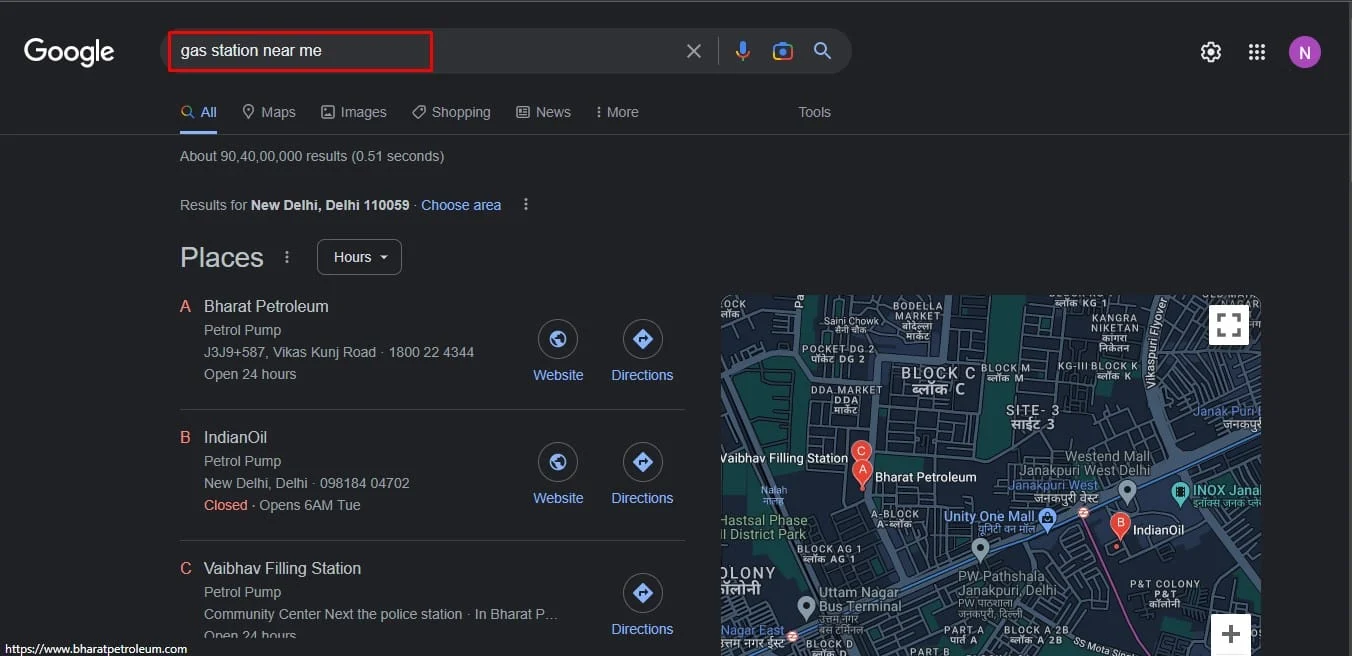
Task: Click Website text link under IndianOil
Action: click(x=558, y=498)
